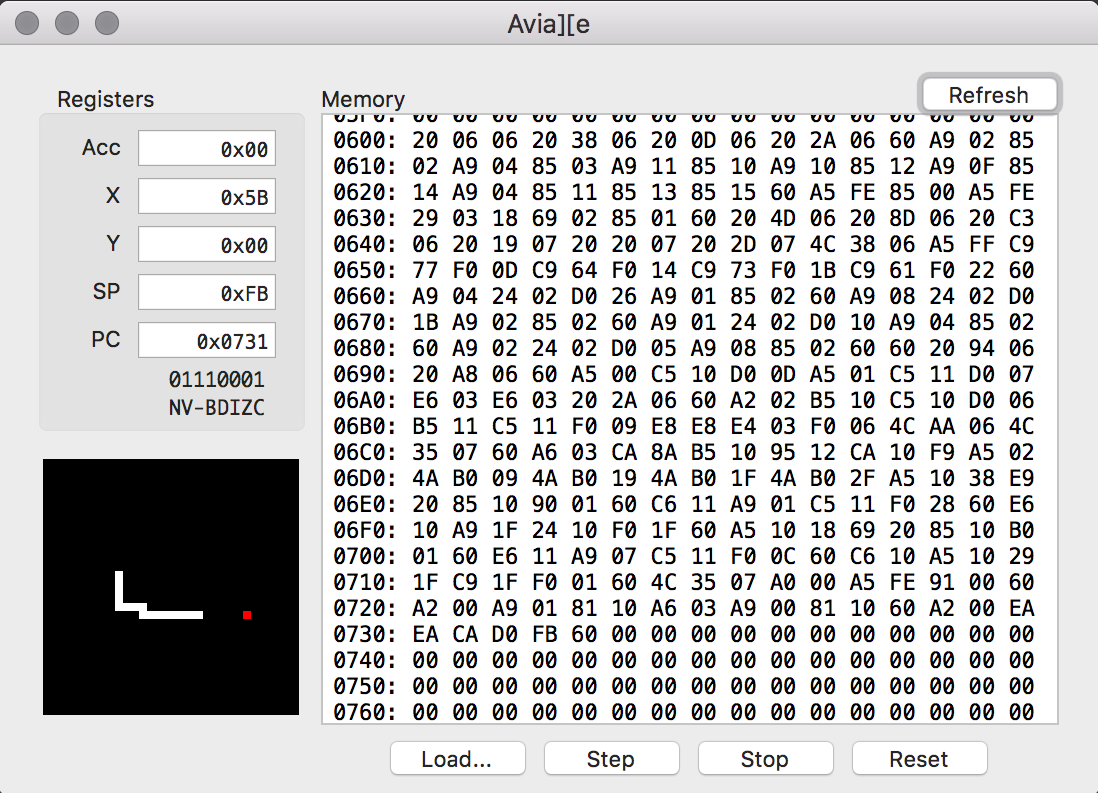
Task: Step one CPU instruction
Action: click(x=611, y=759)
